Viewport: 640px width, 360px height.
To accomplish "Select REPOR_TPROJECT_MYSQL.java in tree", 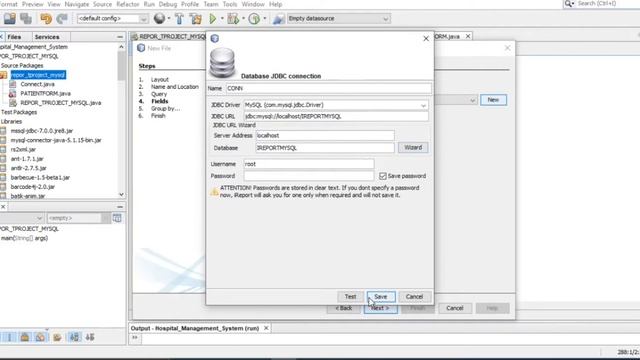I will (x=61, y=103).
